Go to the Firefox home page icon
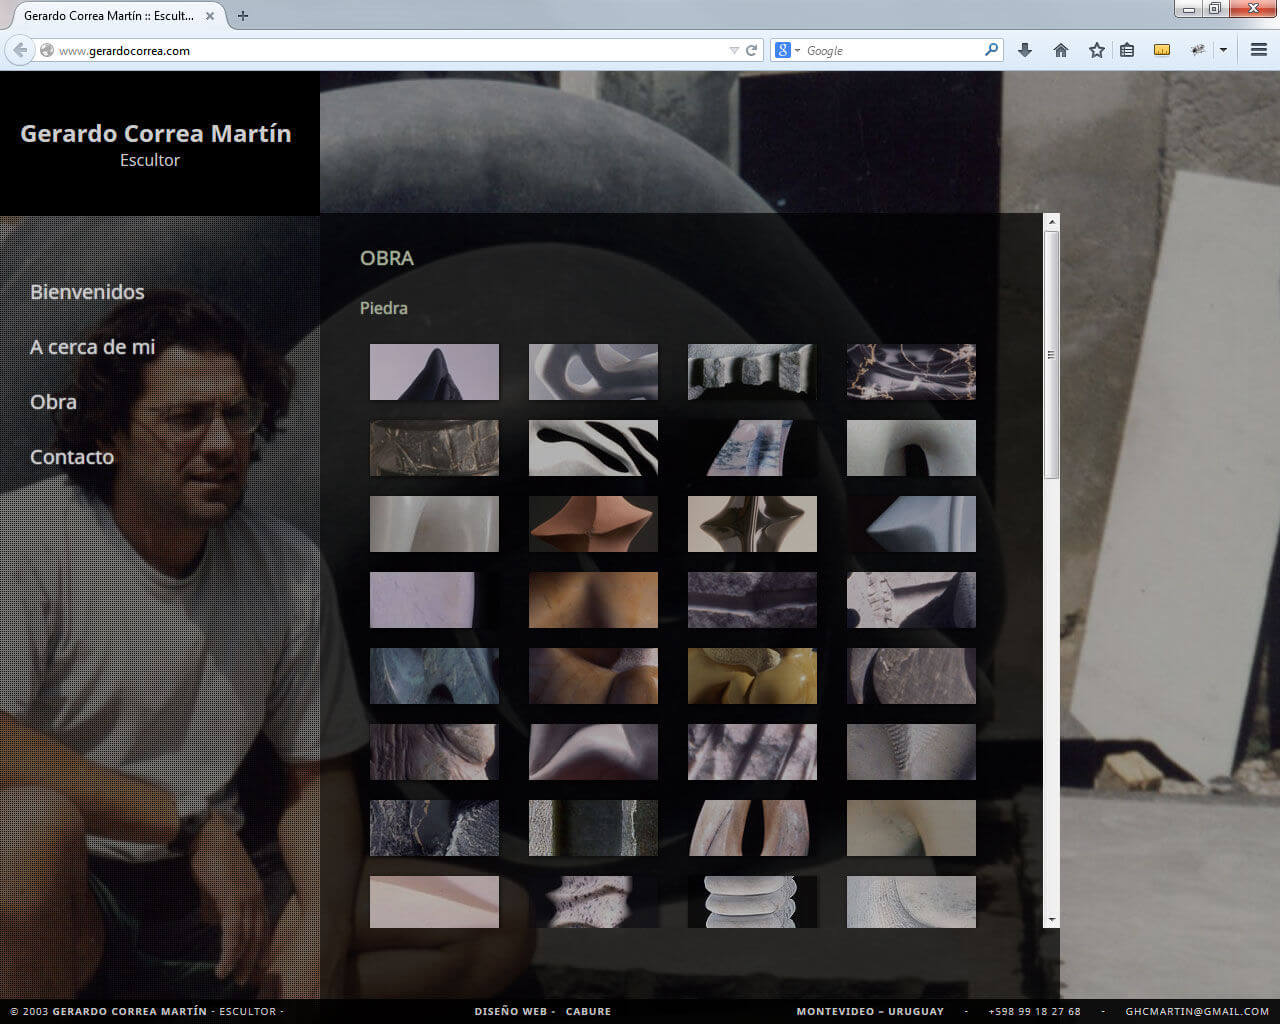 point(1061,50)
